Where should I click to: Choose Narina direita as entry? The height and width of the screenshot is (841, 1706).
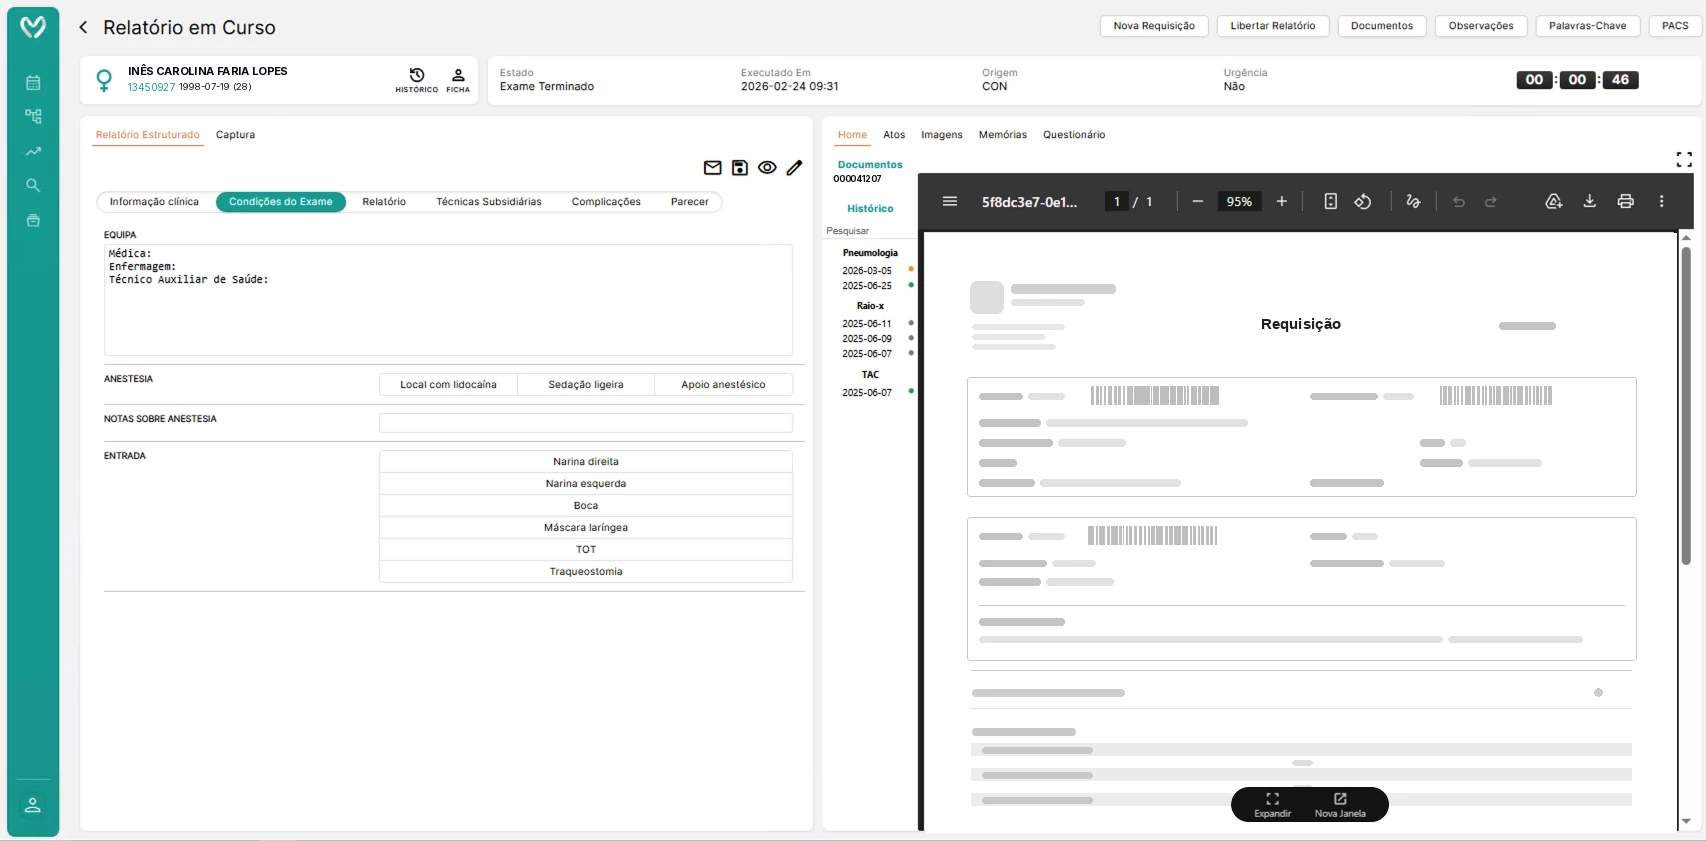pyautogui.click(x=586, y=462)
